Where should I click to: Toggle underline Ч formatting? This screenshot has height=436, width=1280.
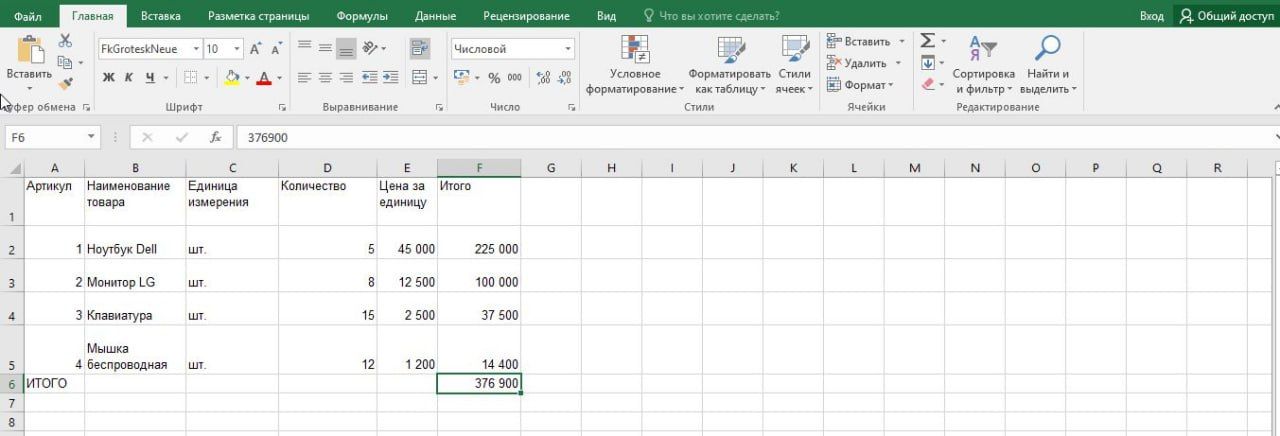(x=150, y=78)
